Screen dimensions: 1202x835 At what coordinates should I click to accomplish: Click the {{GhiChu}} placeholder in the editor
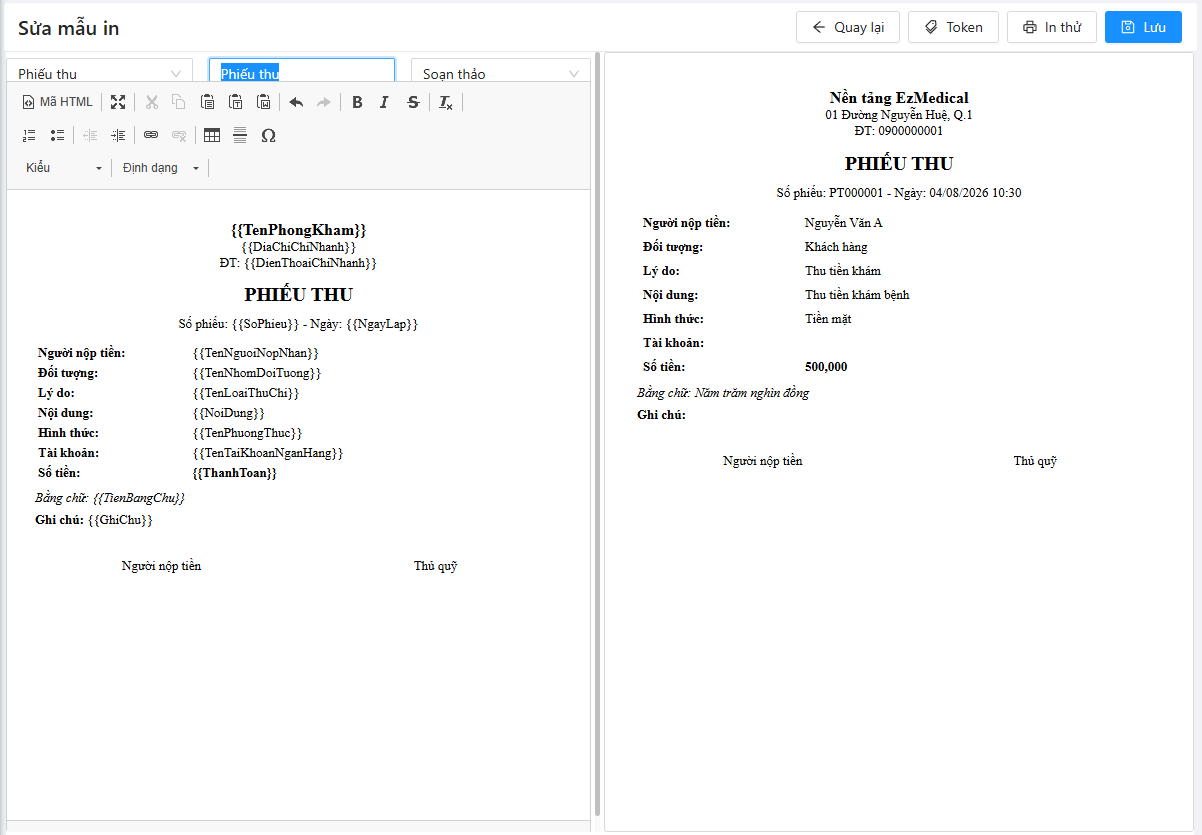120,520
